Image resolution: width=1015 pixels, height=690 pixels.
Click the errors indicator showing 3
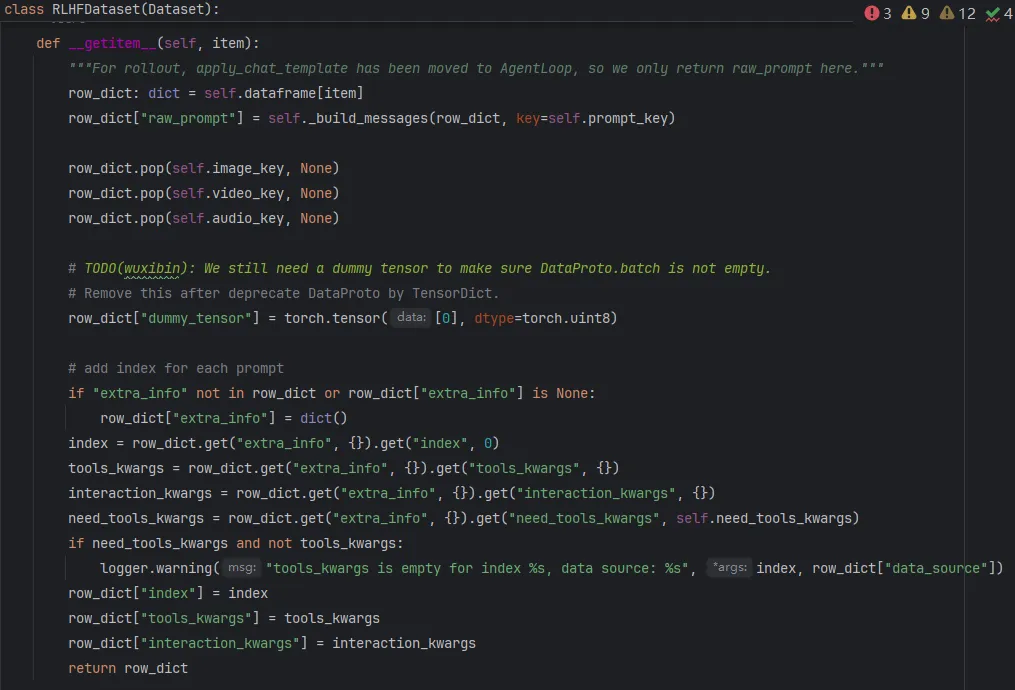(x=878, y=13)
